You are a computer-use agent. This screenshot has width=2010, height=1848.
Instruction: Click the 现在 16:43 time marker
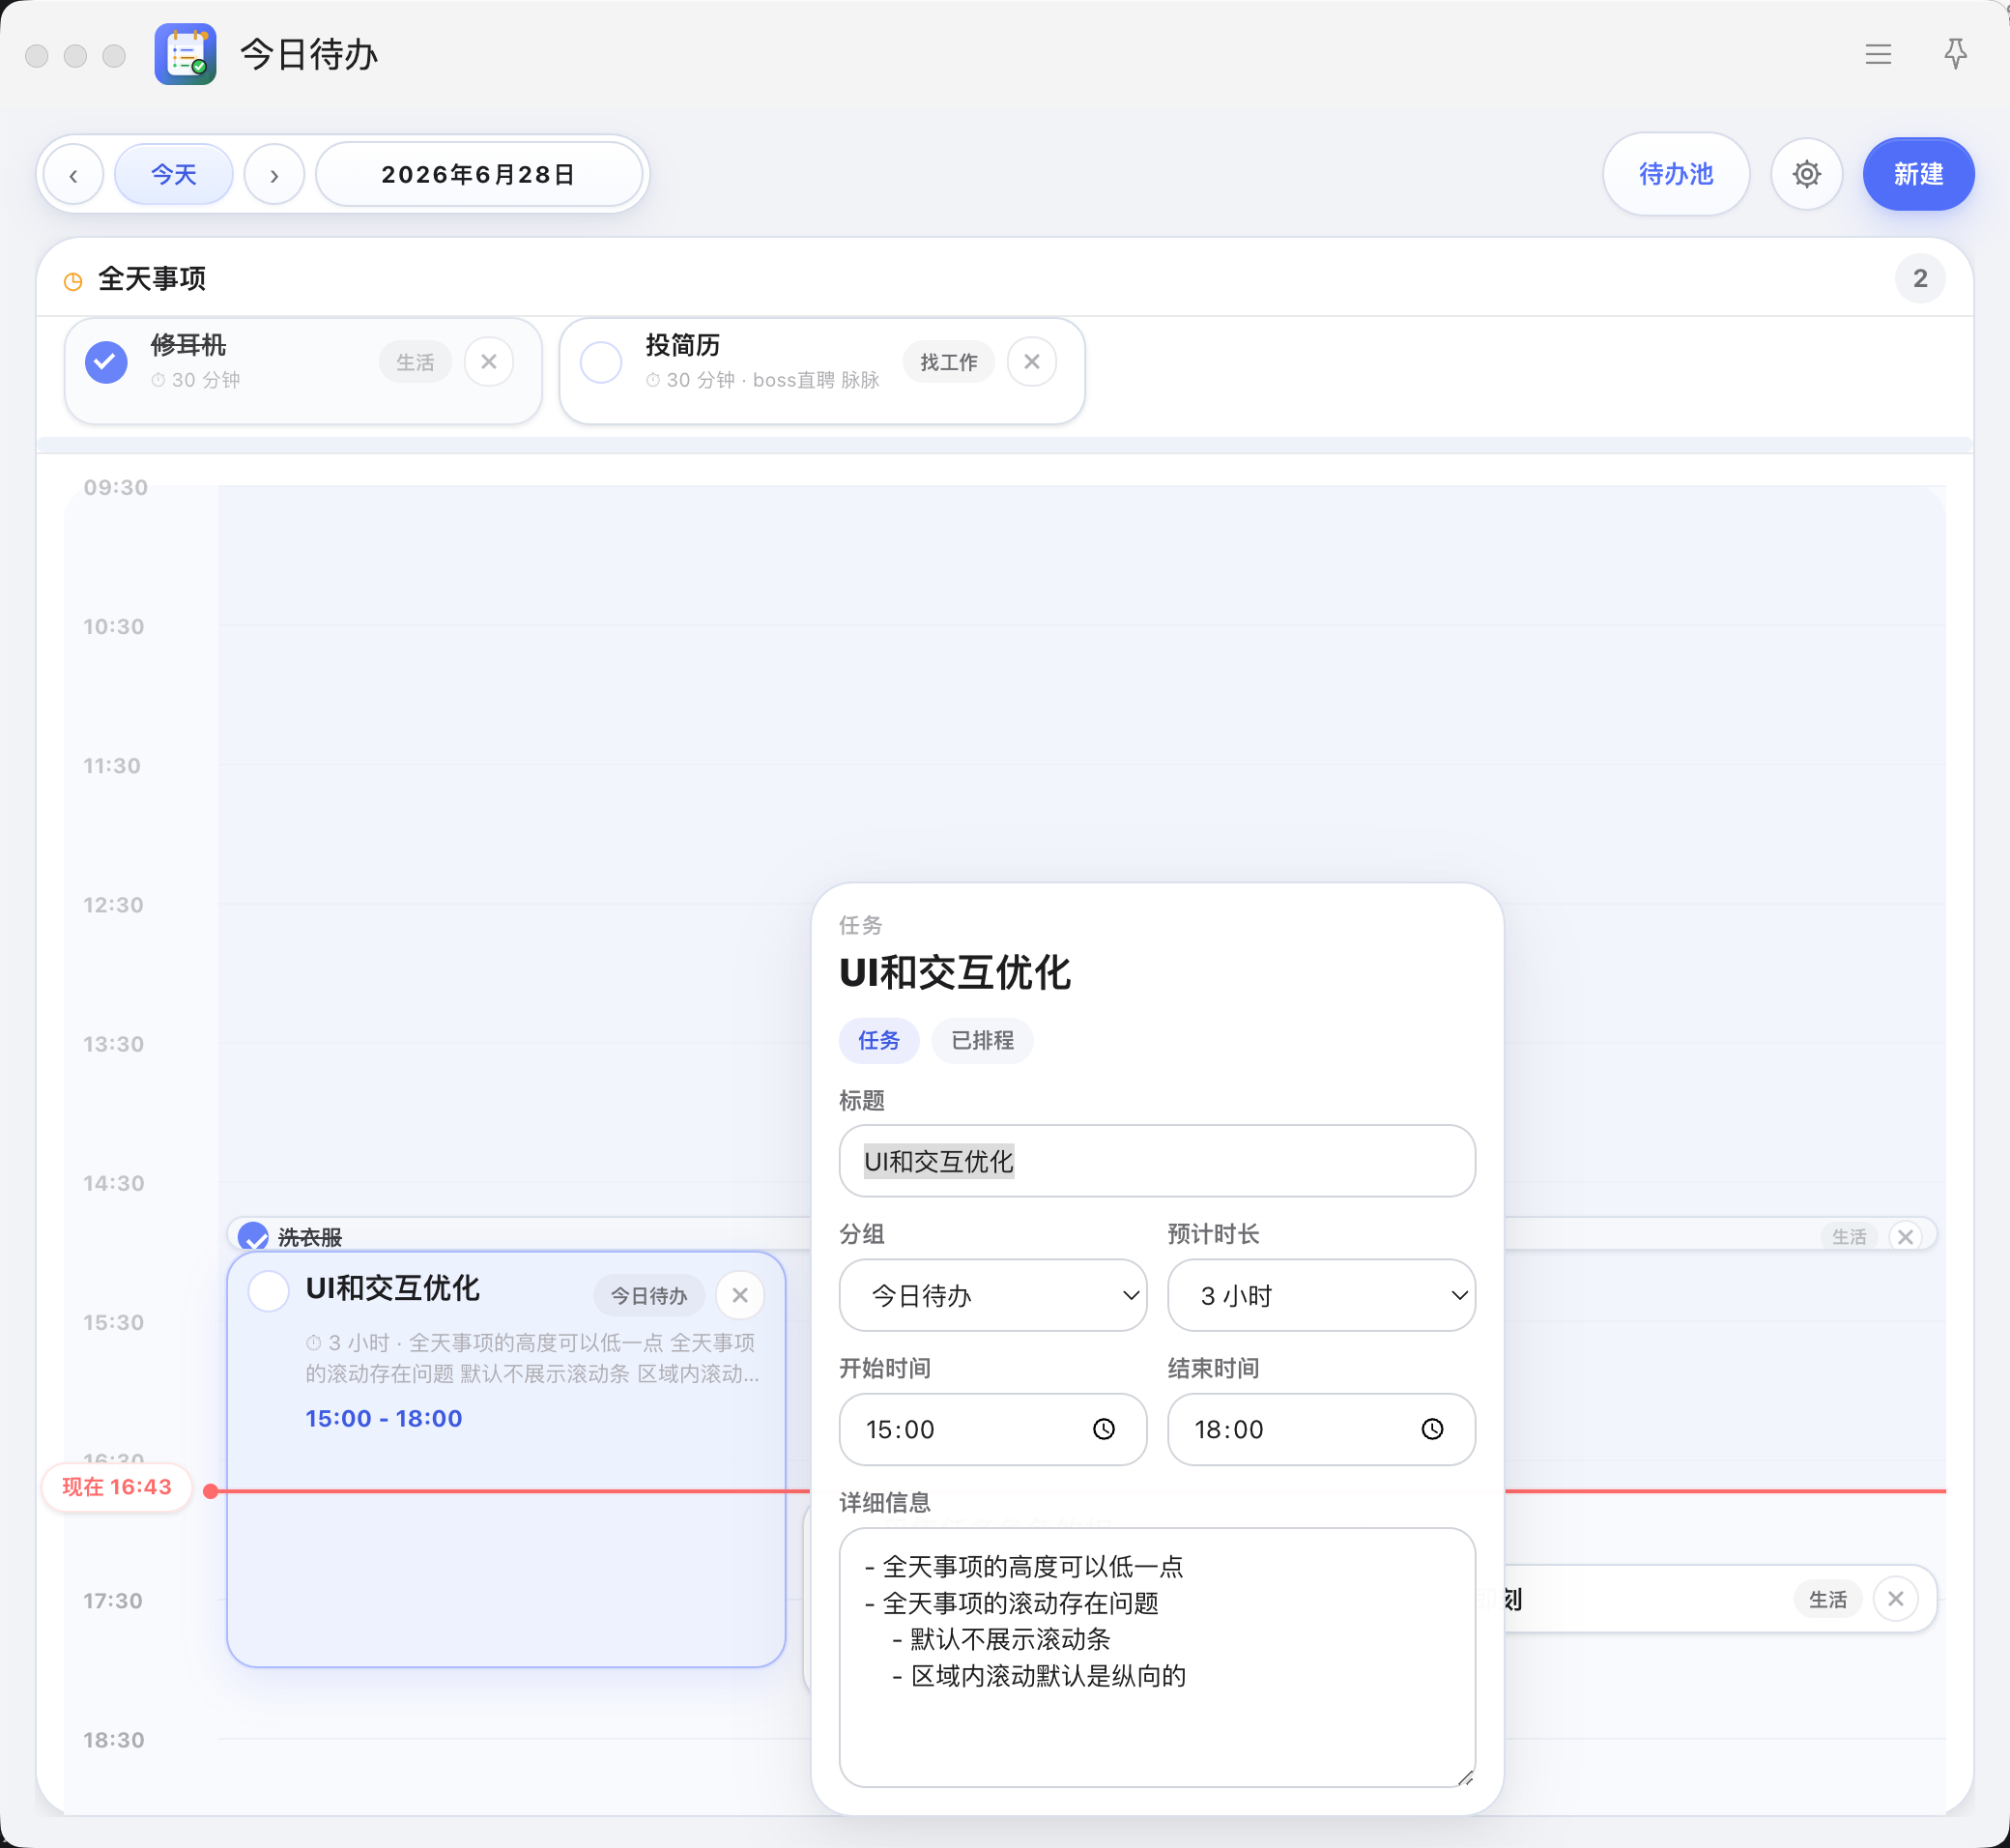point(117,1487)
